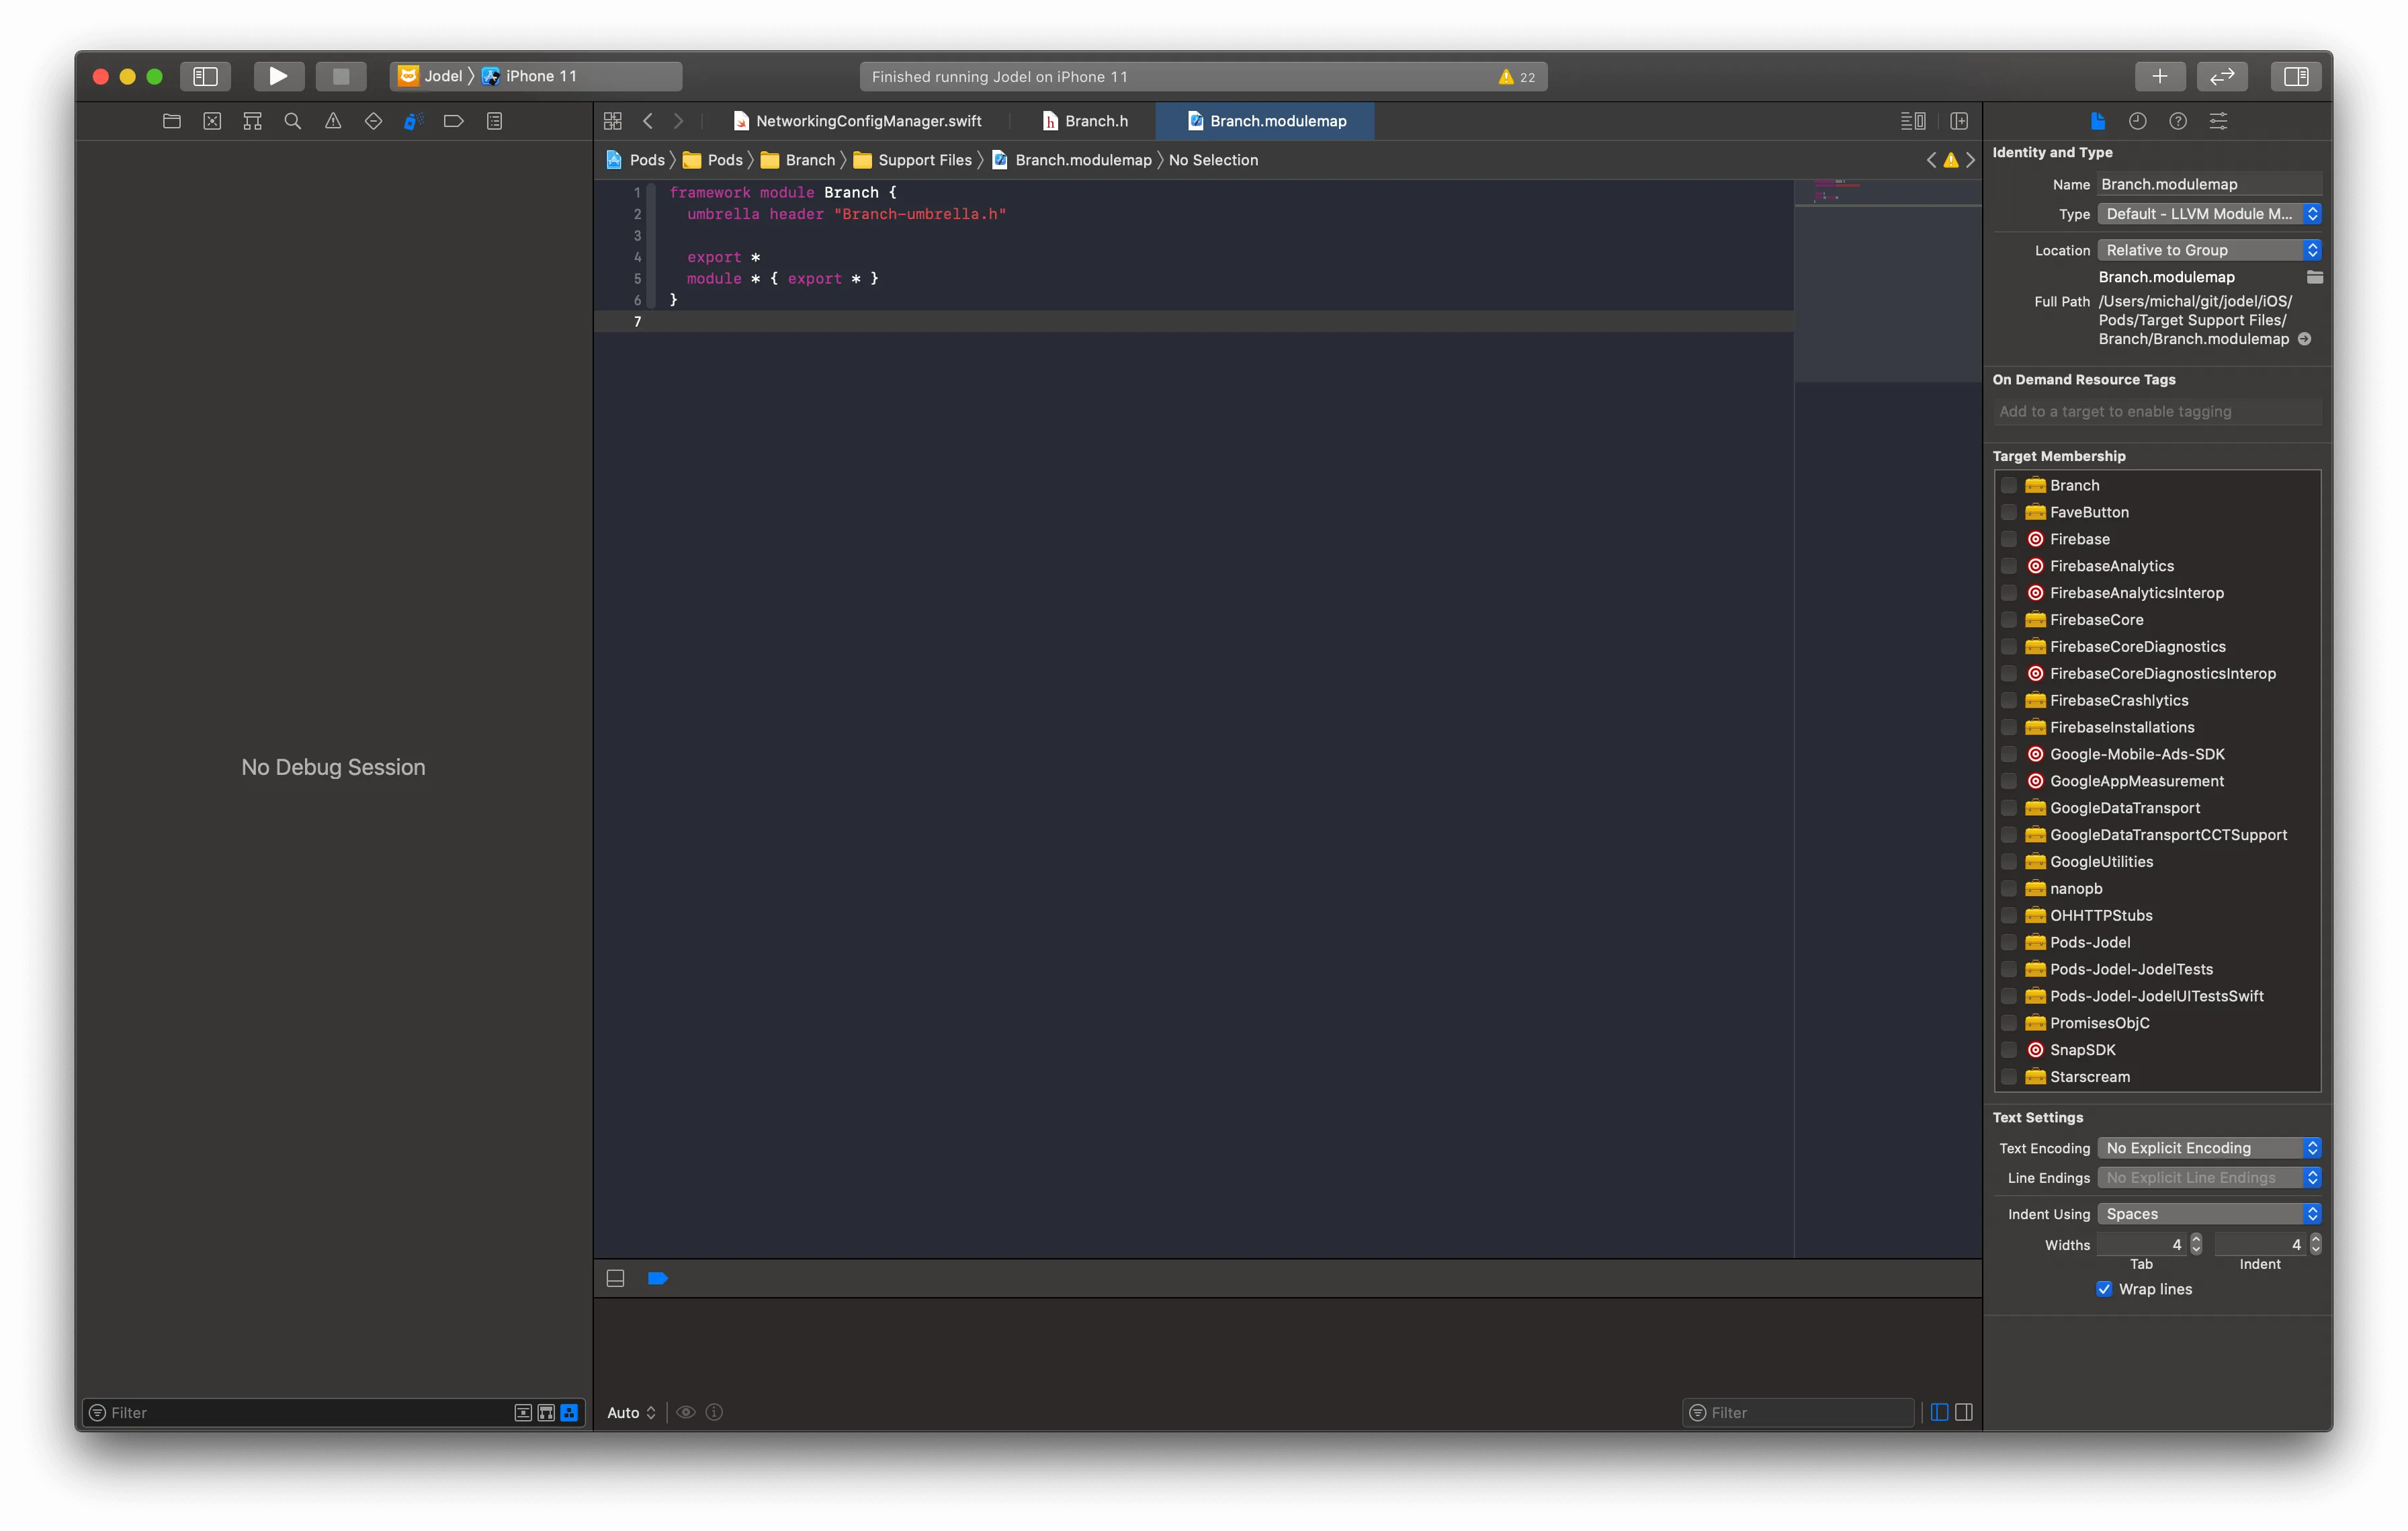Show the History inspector

point(2138,121)
